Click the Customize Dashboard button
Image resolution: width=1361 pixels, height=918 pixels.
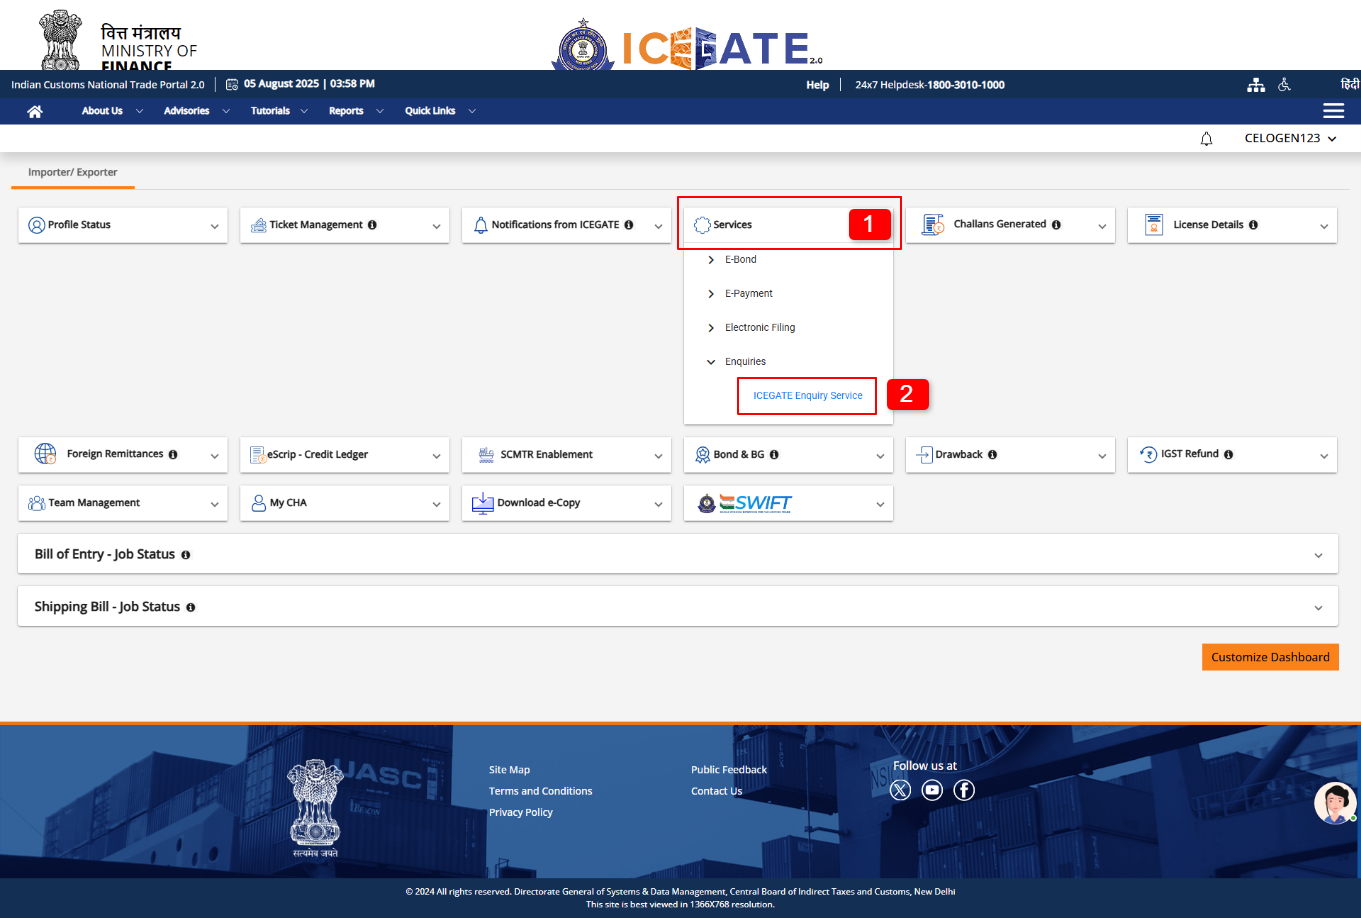tap(1270, 657)
